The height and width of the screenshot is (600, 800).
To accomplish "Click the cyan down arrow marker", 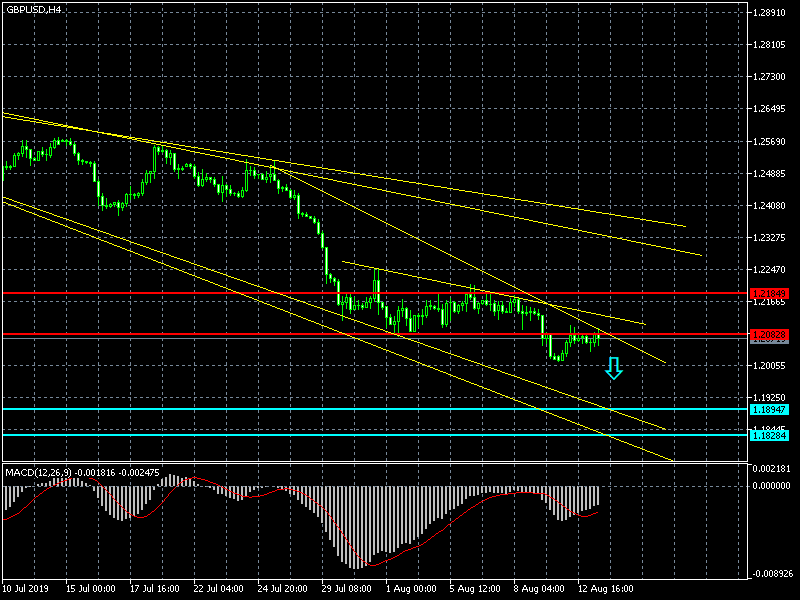I will pos(614,368).
